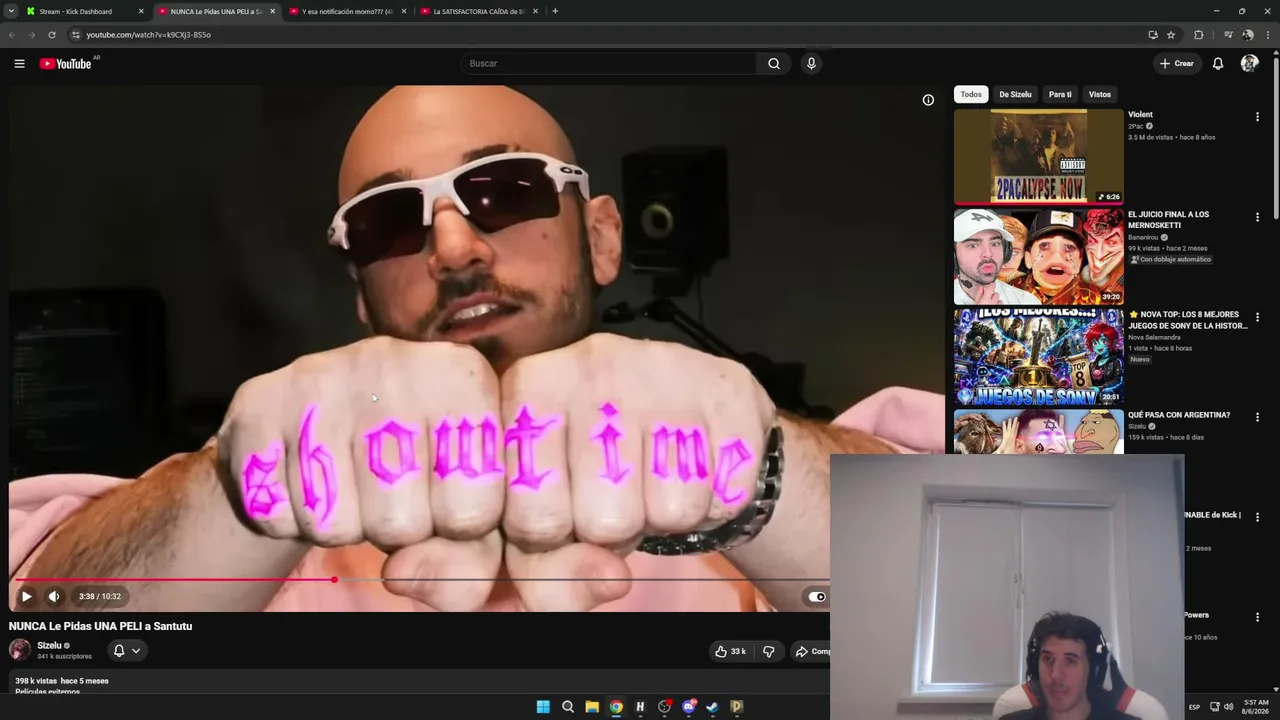This screenshot has width=1280, height=720.
Task: Open the YouTube guide hamburger menu
Action: [x=19, y=63]
